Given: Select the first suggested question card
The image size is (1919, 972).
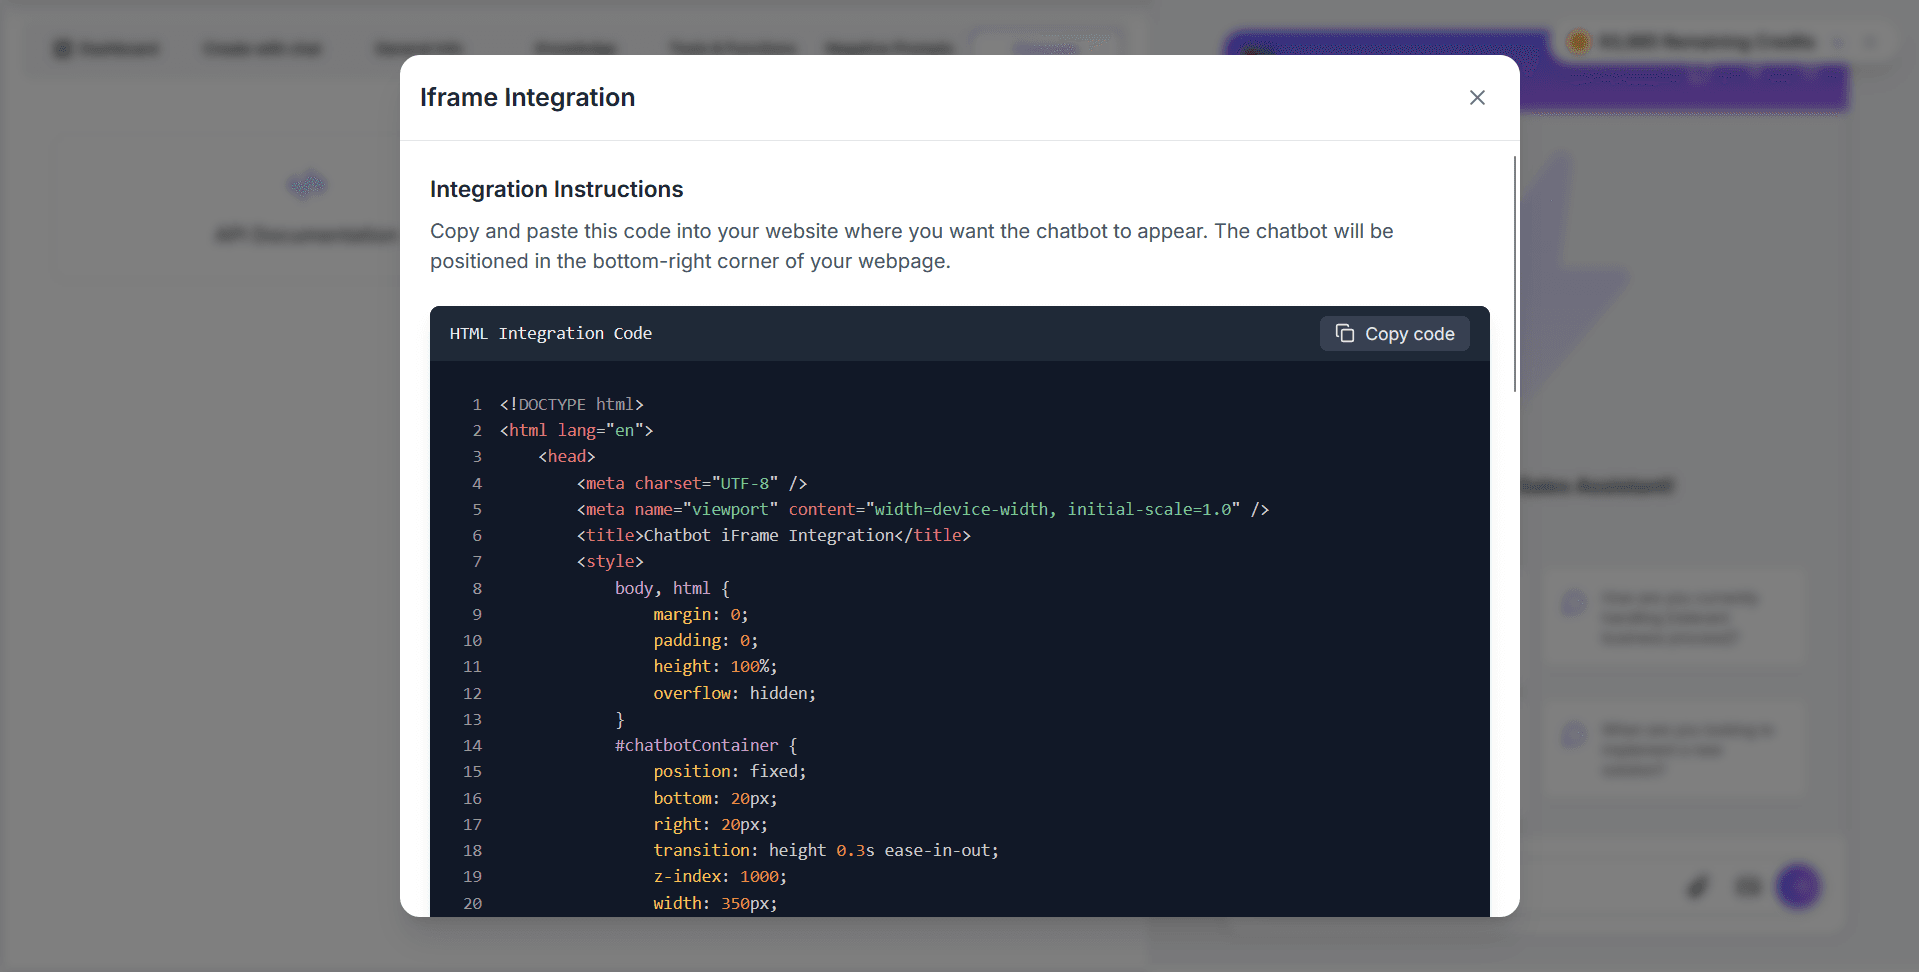Looking at the screenshot, I should pos(1672,617).
